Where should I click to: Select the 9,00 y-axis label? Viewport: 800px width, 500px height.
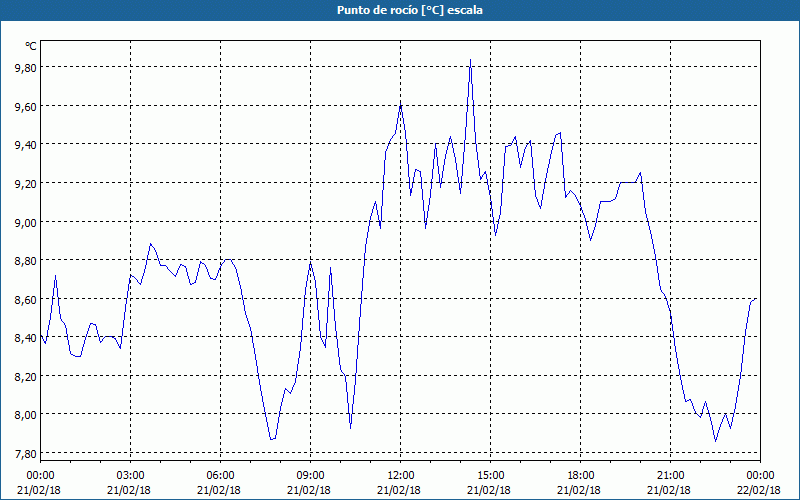tap(26, 222)
